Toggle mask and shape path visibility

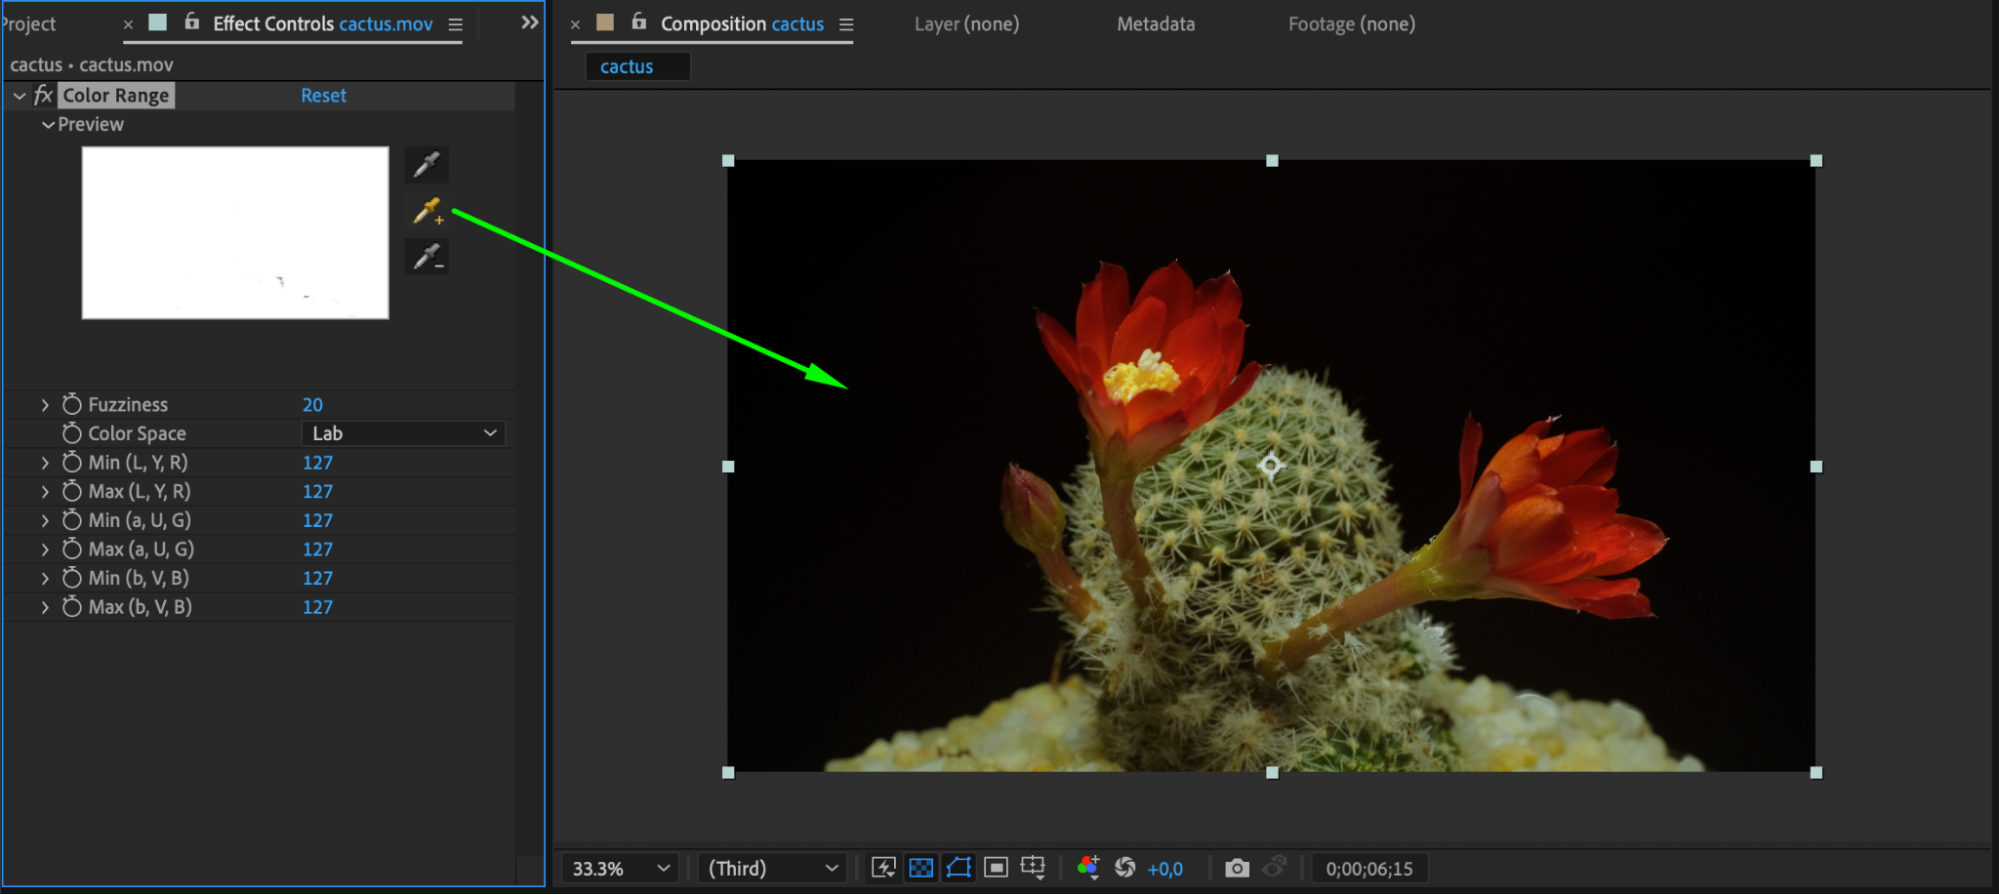(x=958, y=867)
